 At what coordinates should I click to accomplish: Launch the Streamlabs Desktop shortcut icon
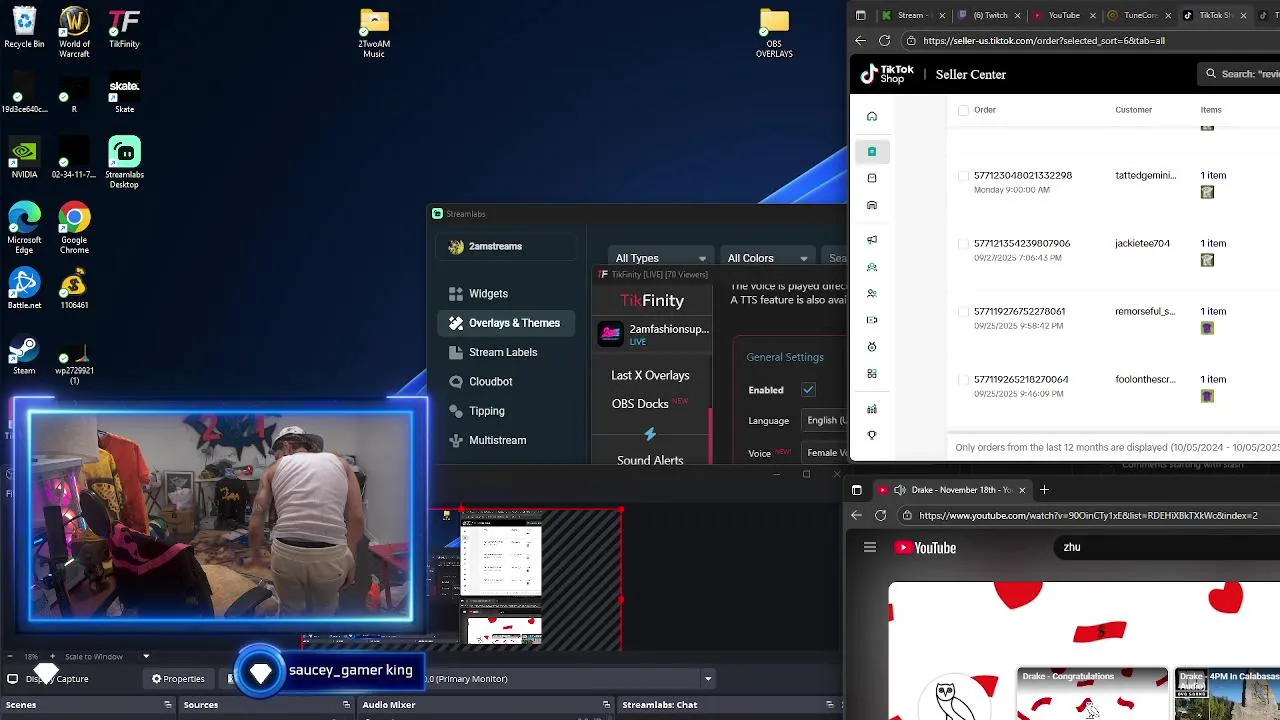click(124, 163)
